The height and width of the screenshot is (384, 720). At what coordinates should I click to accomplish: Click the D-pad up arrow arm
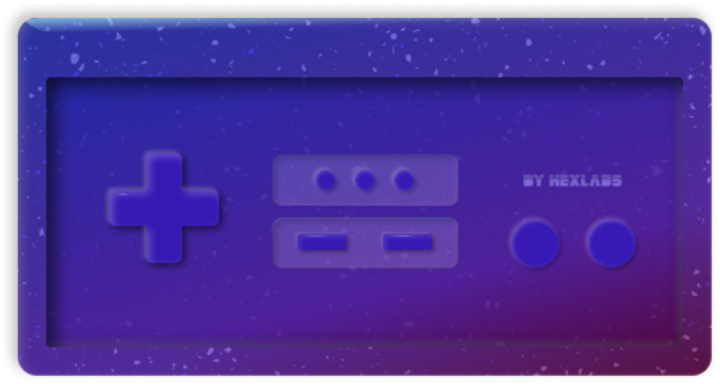point(163,170)
